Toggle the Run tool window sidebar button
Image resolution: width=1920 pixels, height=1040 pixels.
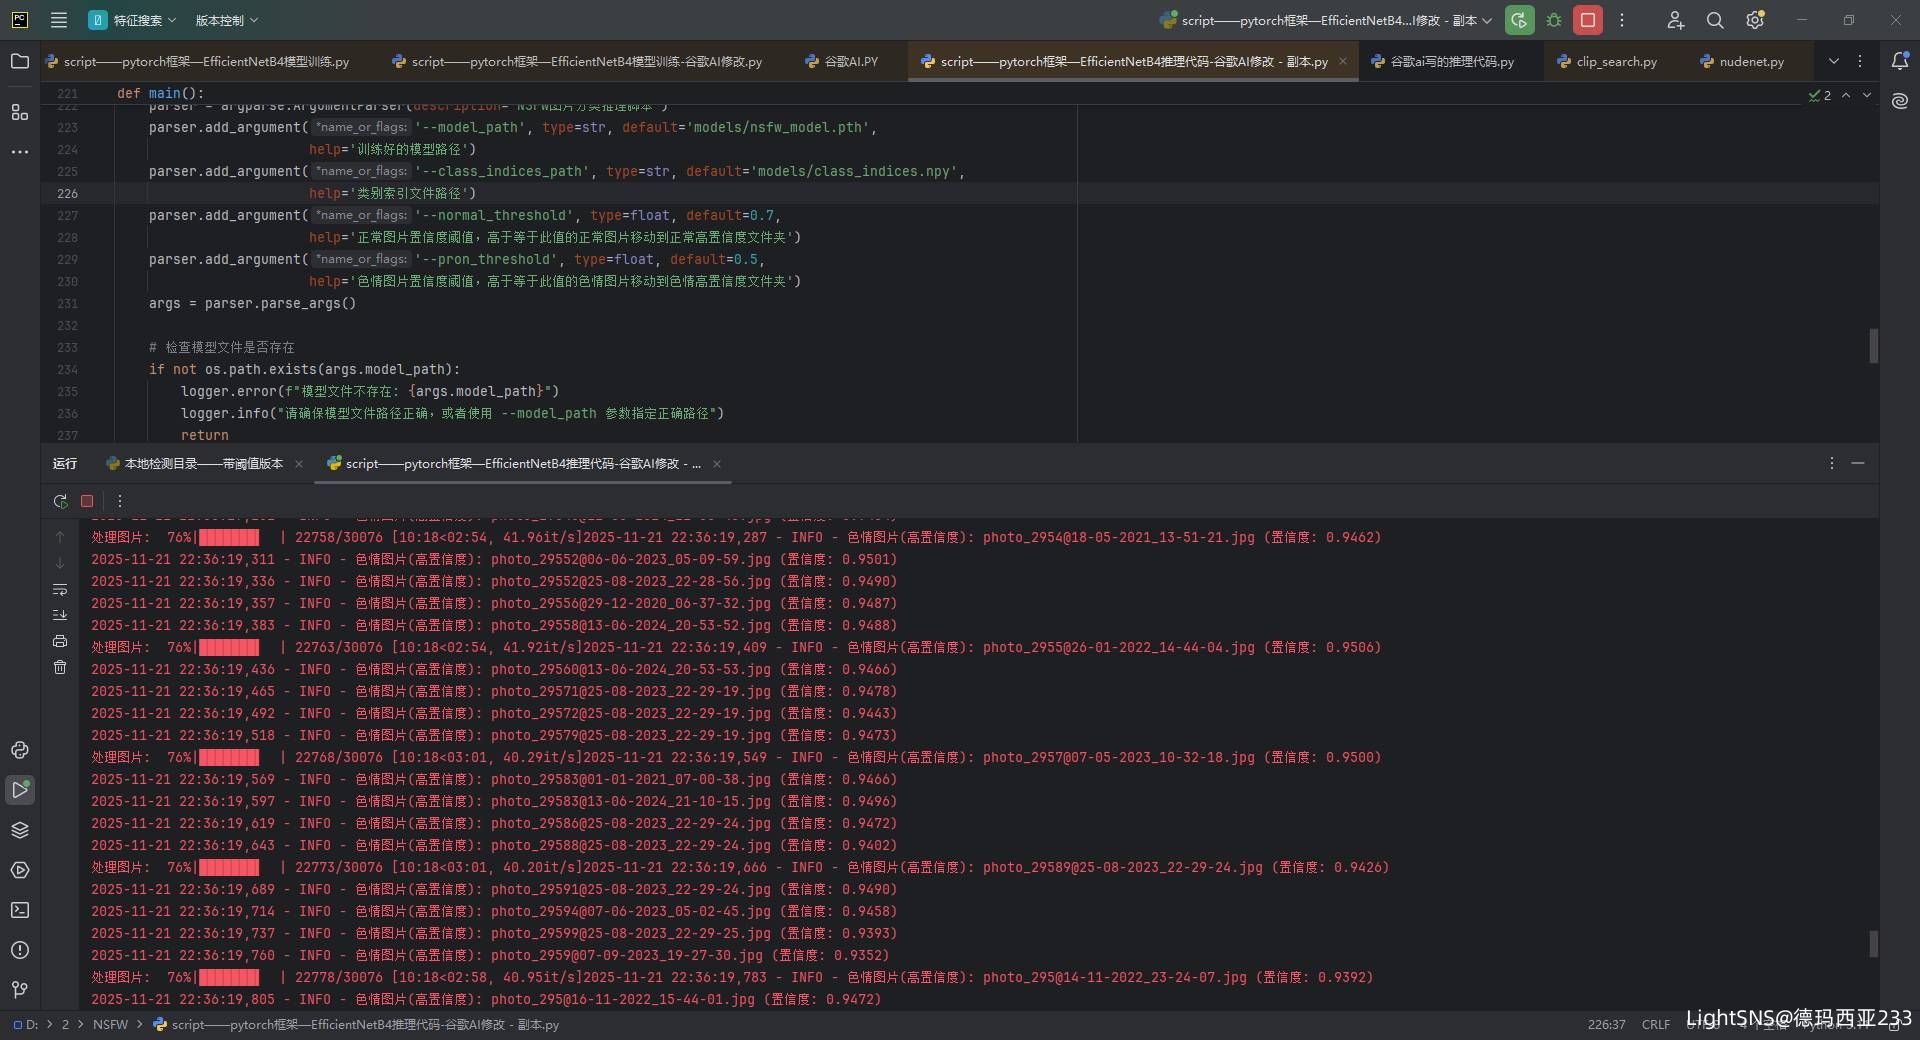click(19, 790)
